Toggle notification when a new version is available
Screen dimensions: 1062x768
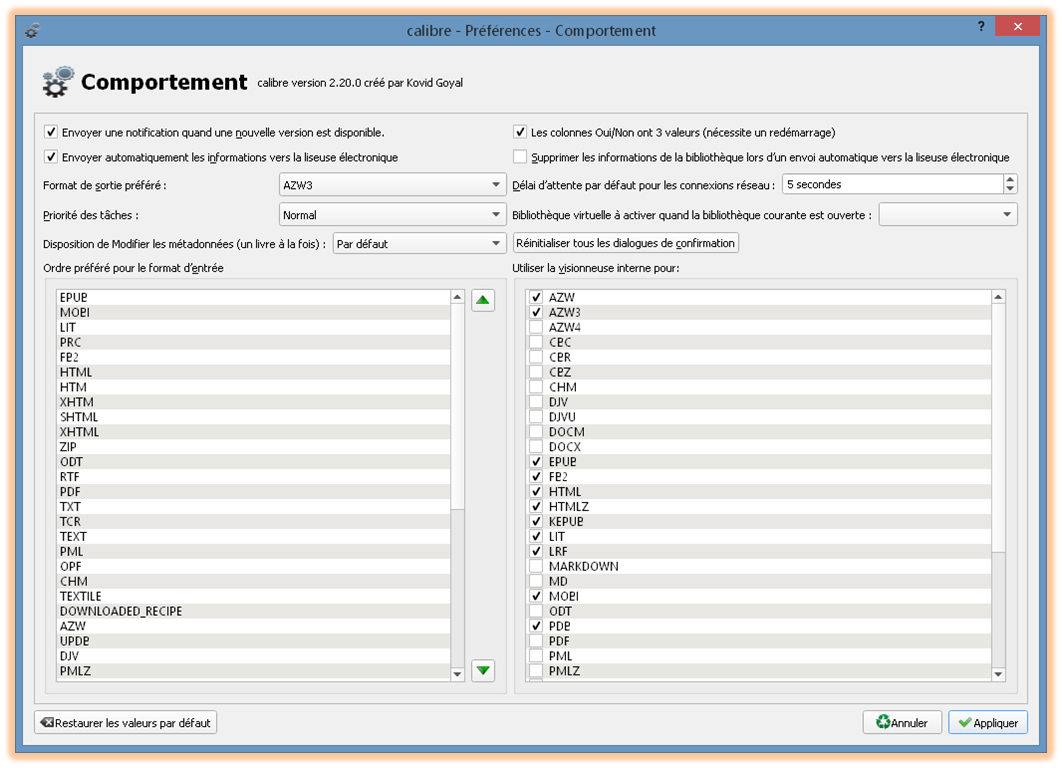[51, 132]
